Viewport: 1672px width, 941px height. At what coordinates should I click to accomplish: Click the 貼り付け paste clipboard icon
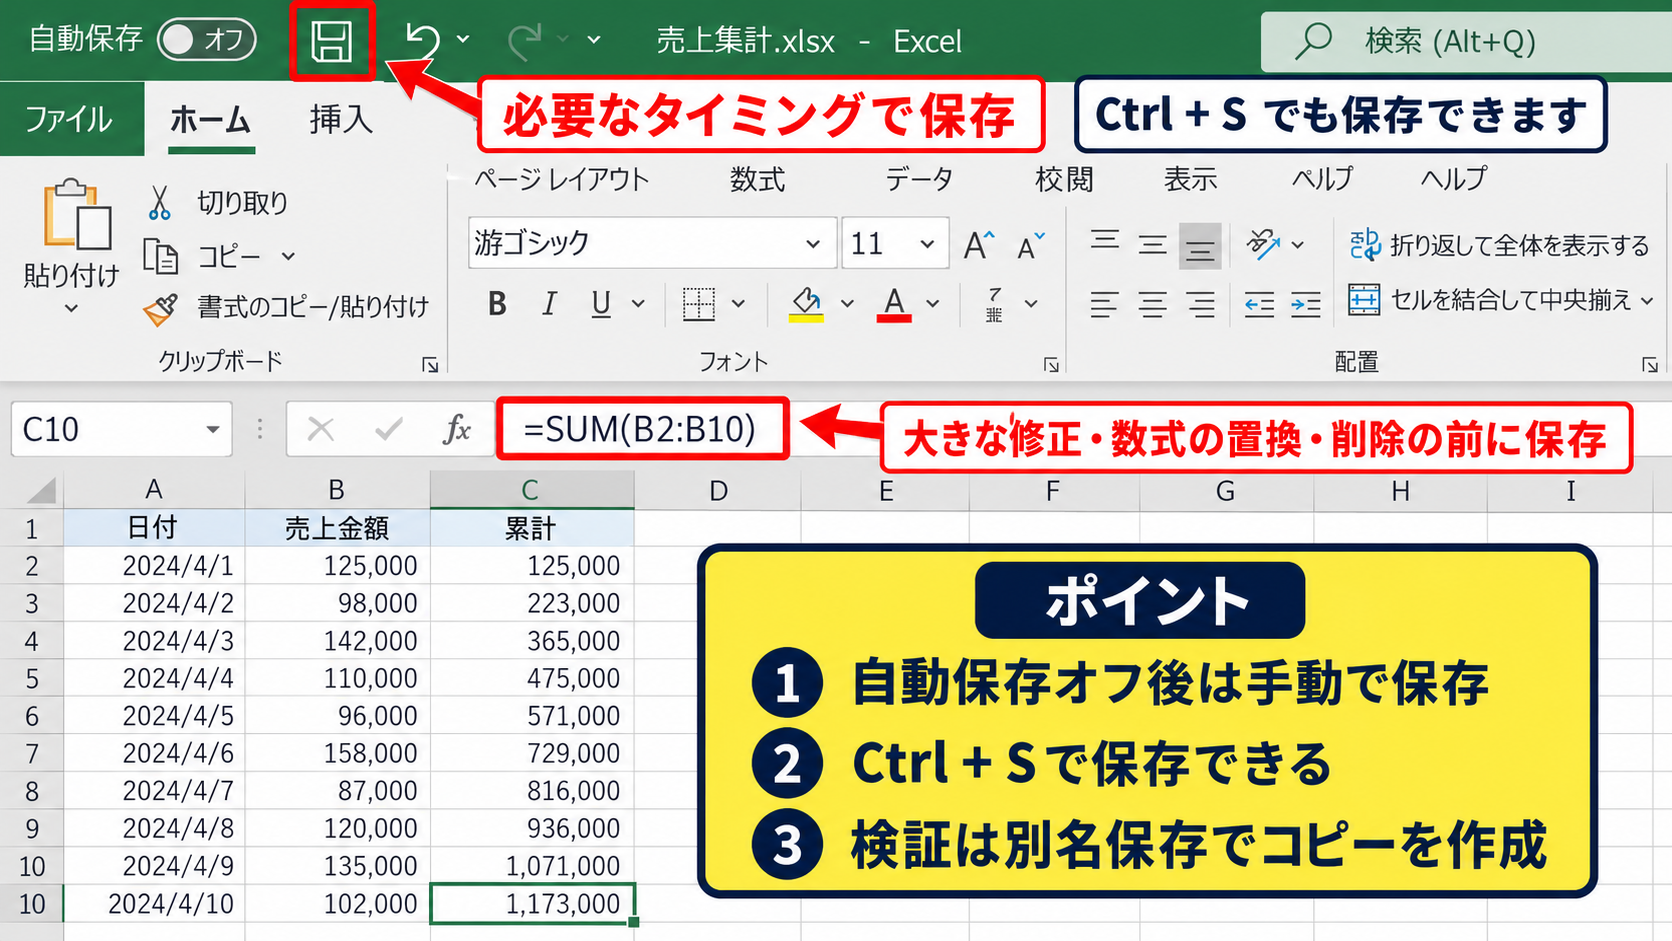click(x=76, y=214)
